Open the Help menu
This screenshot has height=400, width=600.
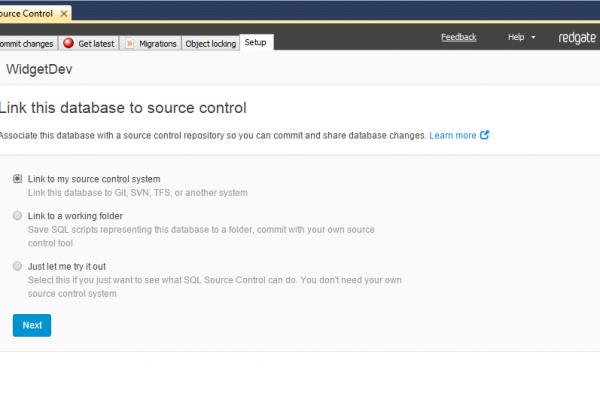click(521, 37)
